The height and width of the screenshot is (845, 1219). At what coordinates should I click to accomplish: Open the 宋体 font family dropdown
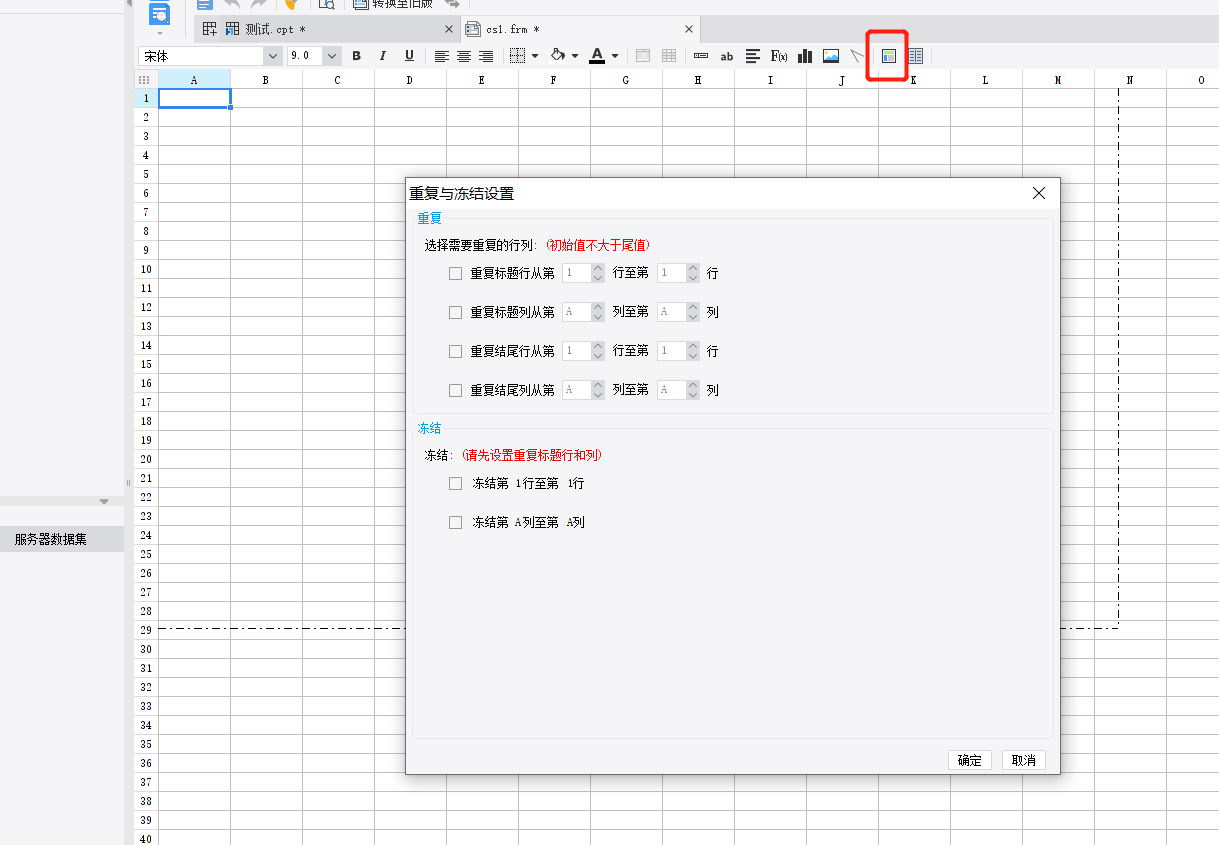point(272,56)
